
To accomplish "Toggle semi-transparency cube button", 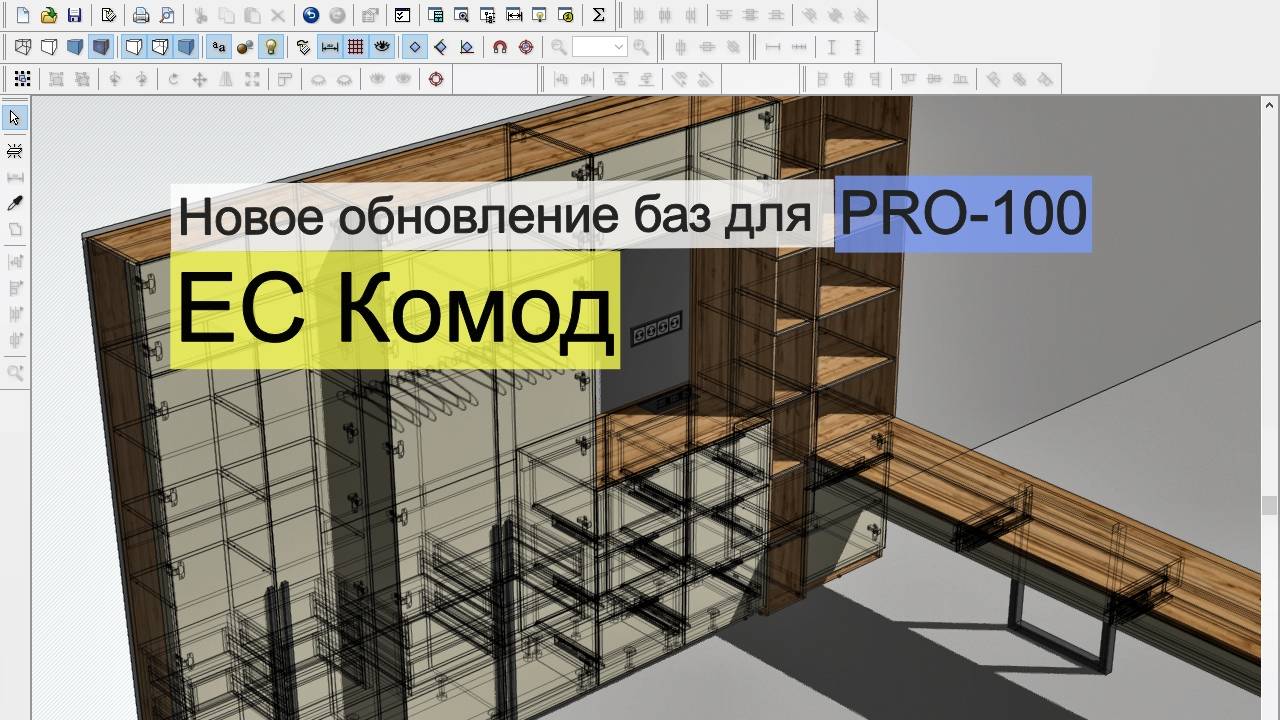I will click(x=160, y=47).
